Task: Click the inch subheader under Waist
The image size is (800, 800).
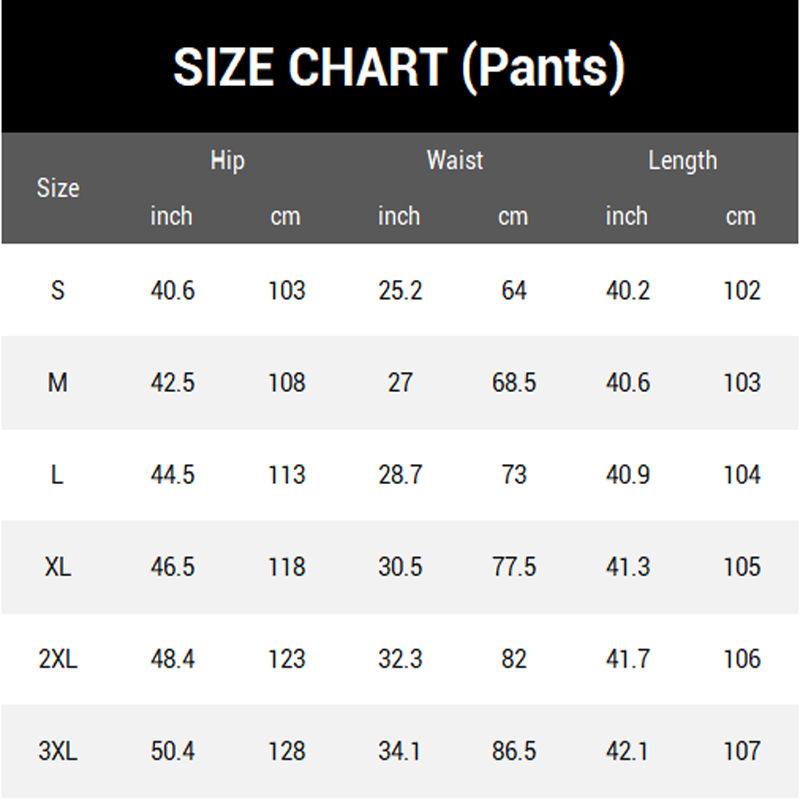Action: [399, 216]
